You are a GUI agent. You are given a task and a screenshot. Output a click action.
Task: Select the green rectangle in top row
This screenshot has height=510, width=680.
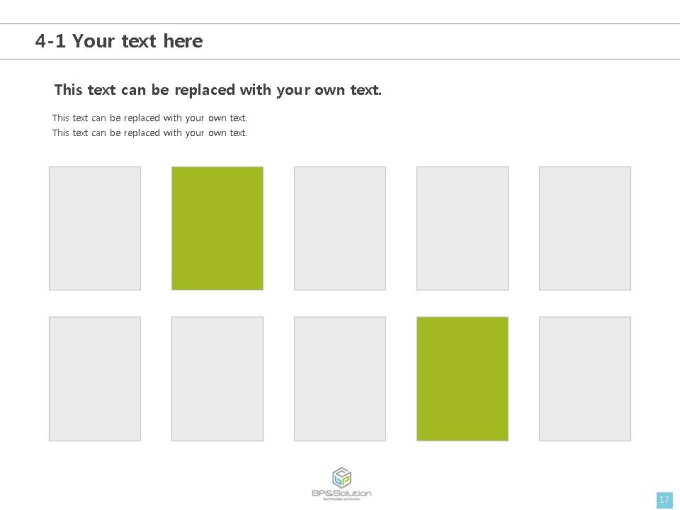(217, 228)
